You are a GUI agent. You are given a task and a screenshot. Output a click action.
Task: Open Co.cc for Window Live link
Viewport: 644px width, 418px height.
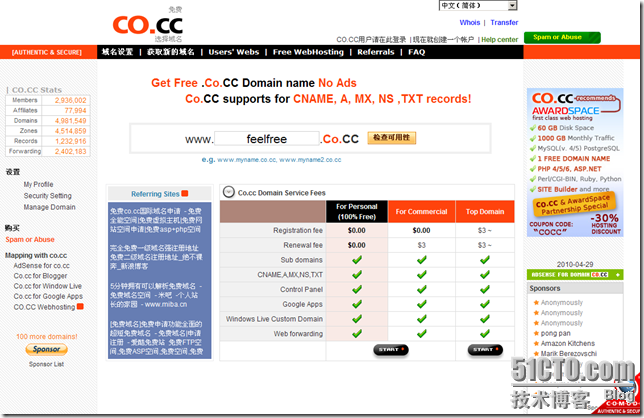(48, 286)
